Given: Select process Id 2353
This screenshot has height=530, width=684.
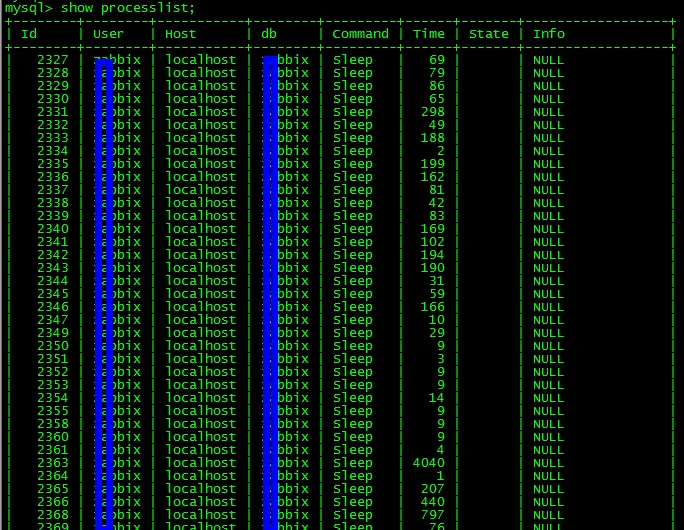Looking at the screenshot, I should pos(53,385).
